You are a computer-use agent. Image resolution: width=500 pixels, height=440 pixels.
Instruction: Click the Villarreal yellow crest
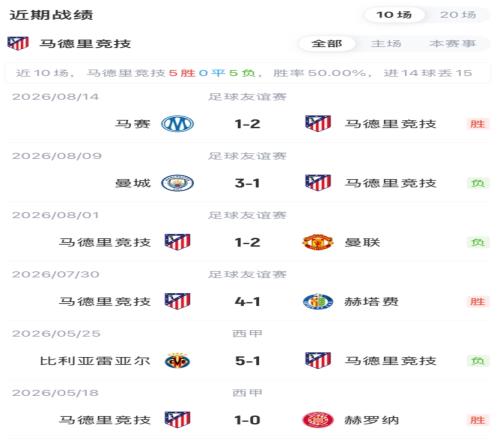[x=177, y=361]
